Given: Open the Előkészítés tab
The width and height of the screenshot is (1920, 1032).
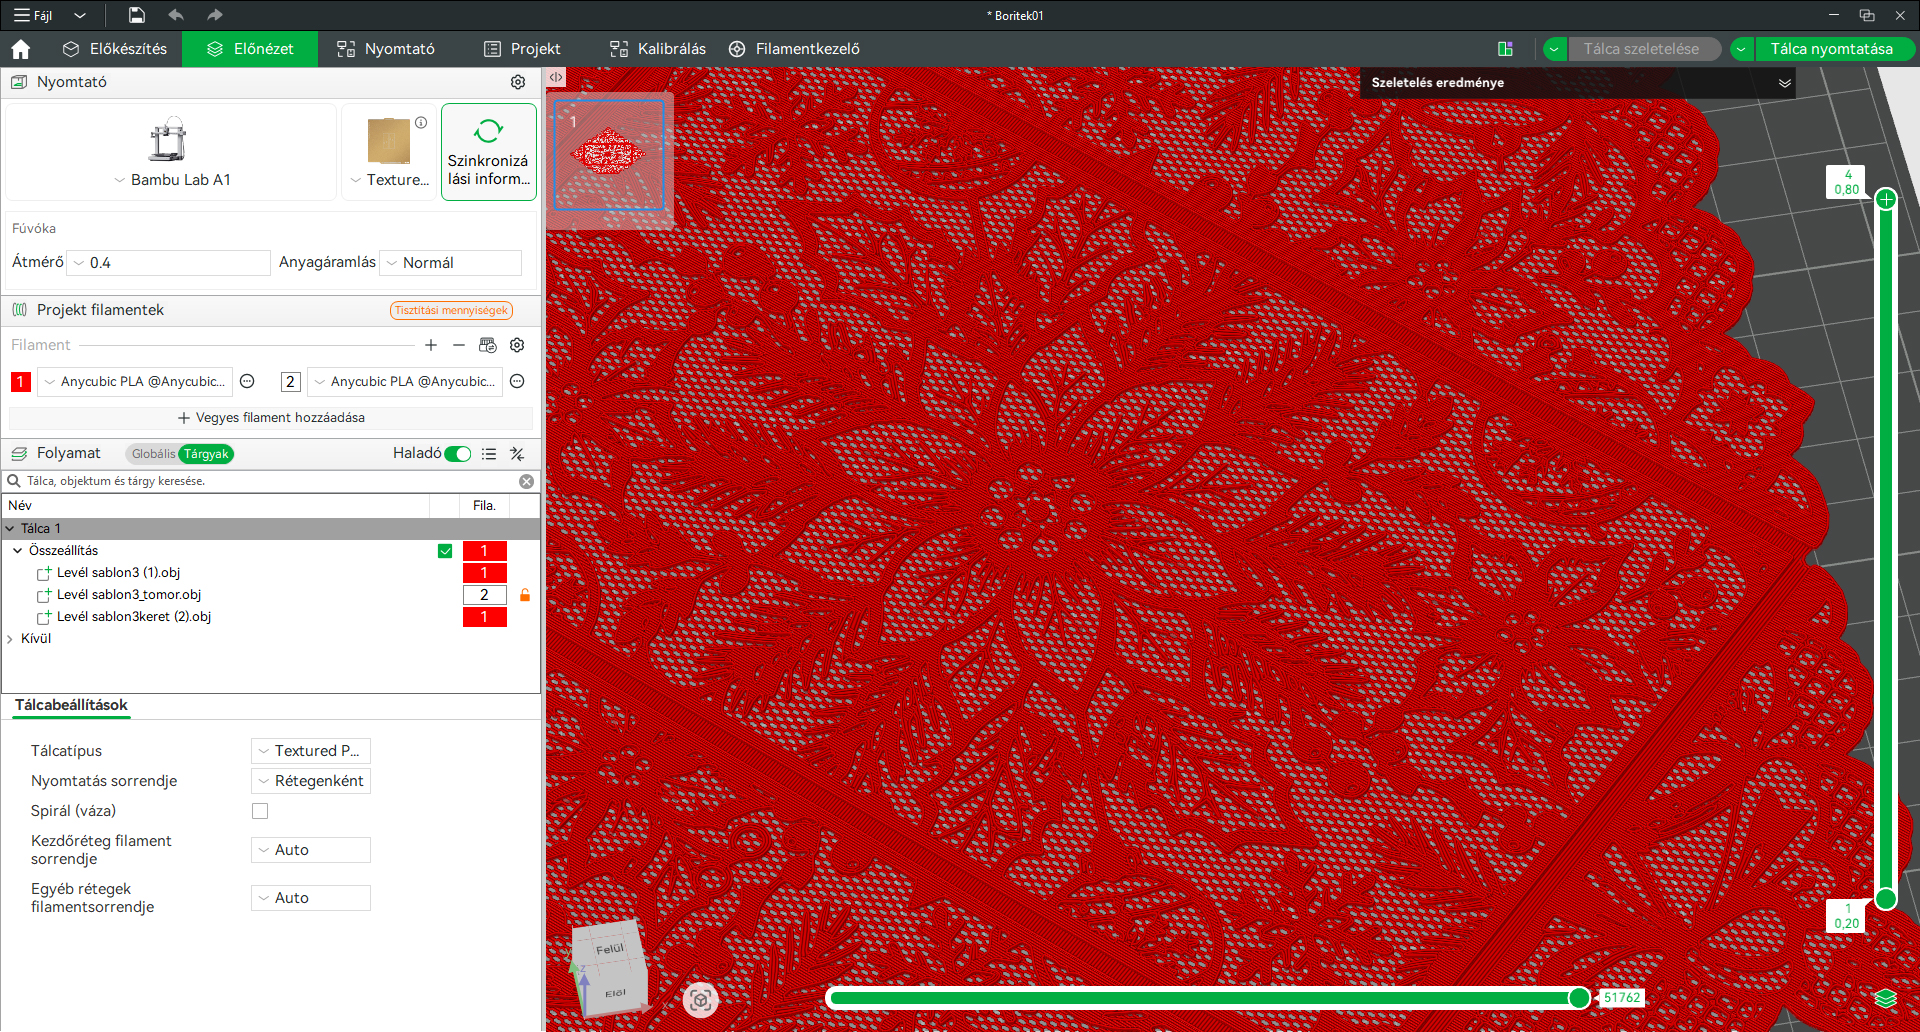Looking at the screenshot, I should [x=115, y=49].
